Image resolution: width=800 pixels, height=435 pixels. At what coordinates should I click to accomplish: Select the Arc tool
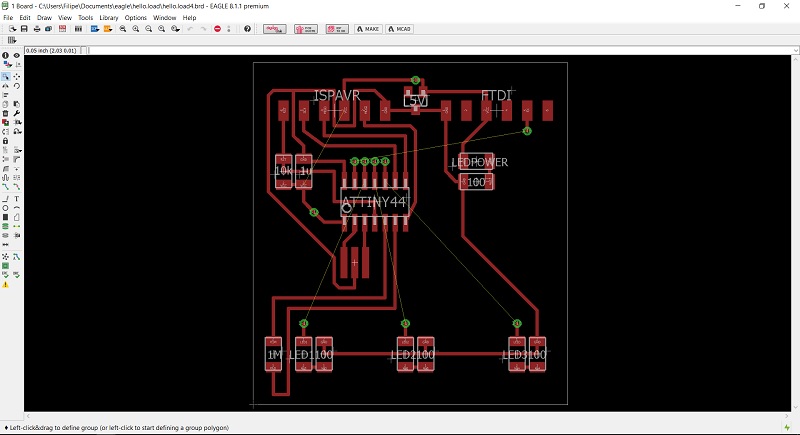pyautogui.click(x=17, y=208)
